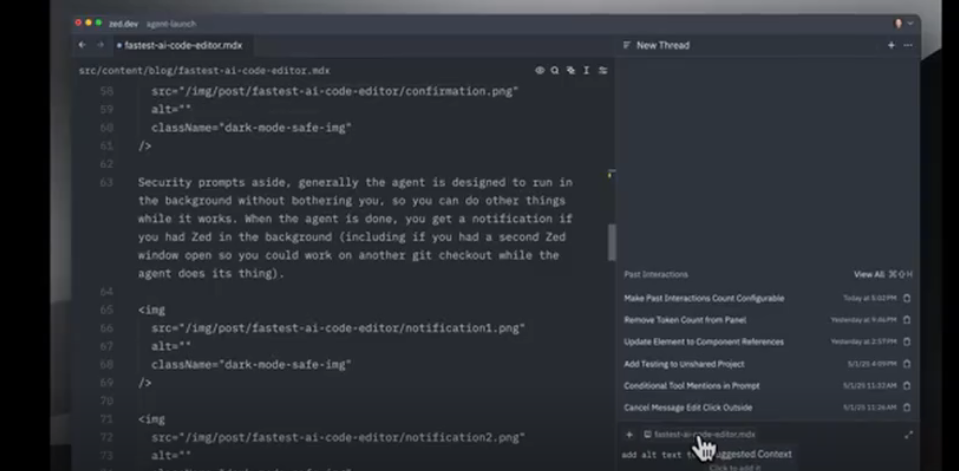Image resolution: width=959 pixels, height=471 pixels.
Task: Click line 59 alt="" attribute
Action: tap(171, 109)
